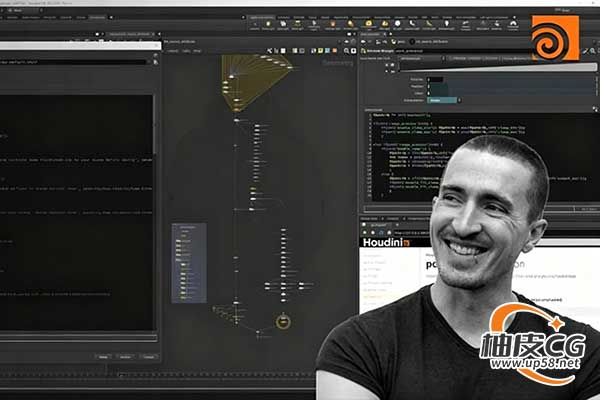The width and height of the screenshot is (600, 400).
Task: Click the Cancel button in the dialog
Action: [148, 356]
